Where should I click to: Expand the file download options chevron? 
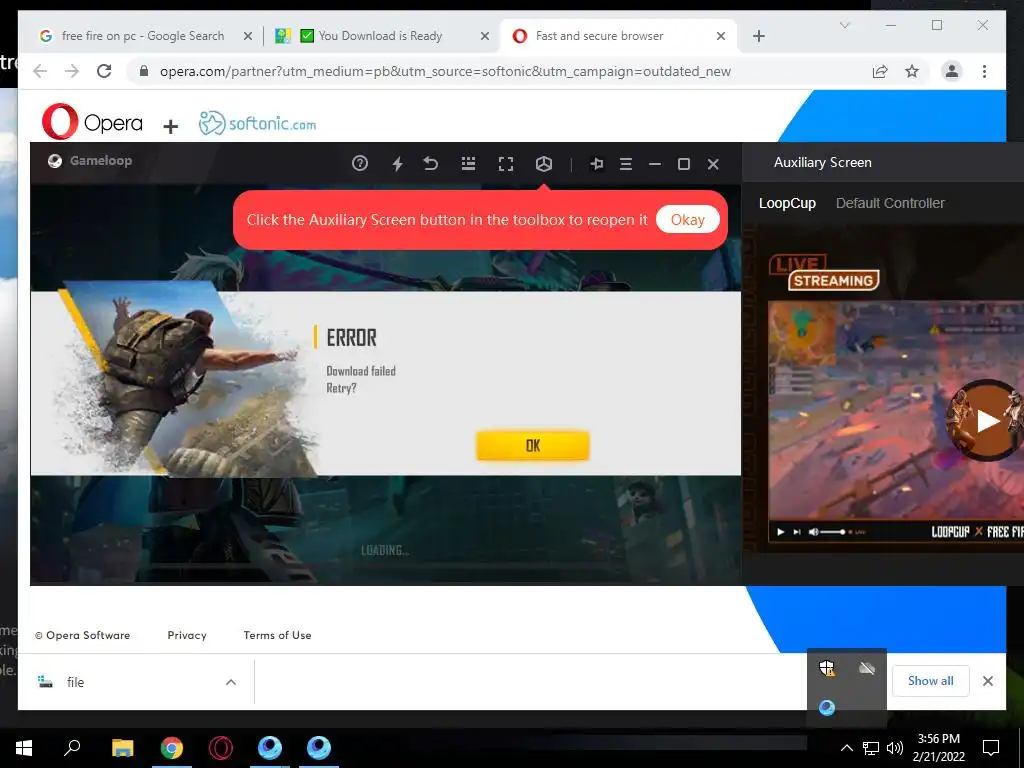pyautogui.click(x=231, y=682)
